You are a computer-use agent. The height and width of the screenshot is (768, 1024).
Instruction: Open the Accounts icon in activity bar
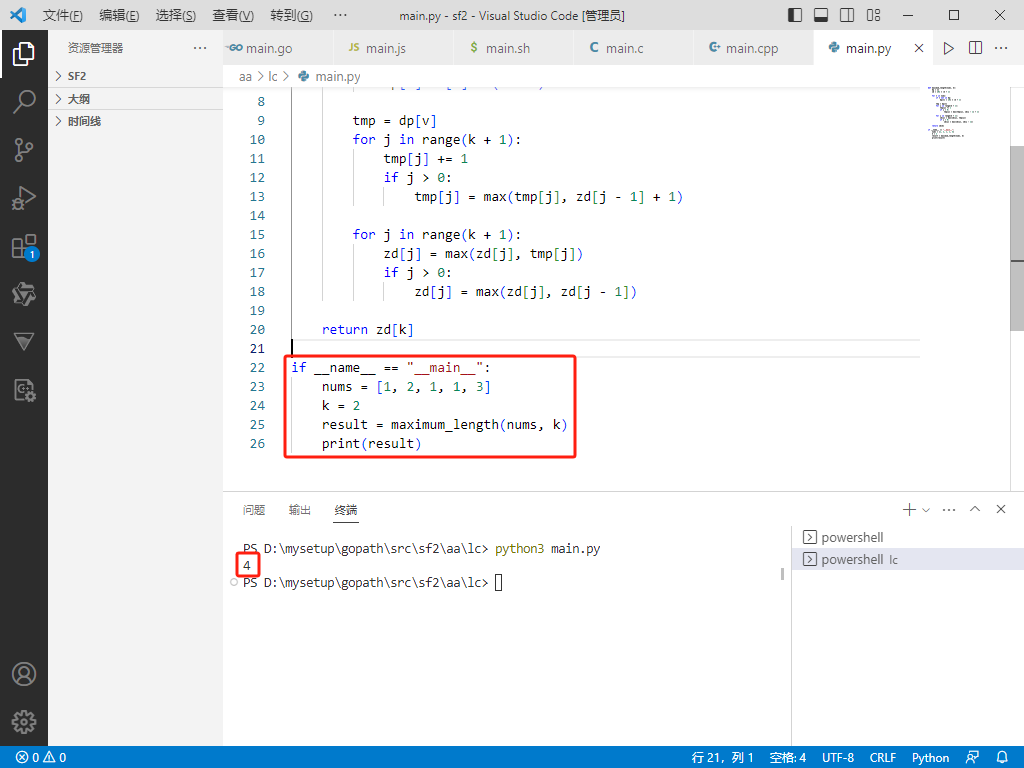coord(24,674)
